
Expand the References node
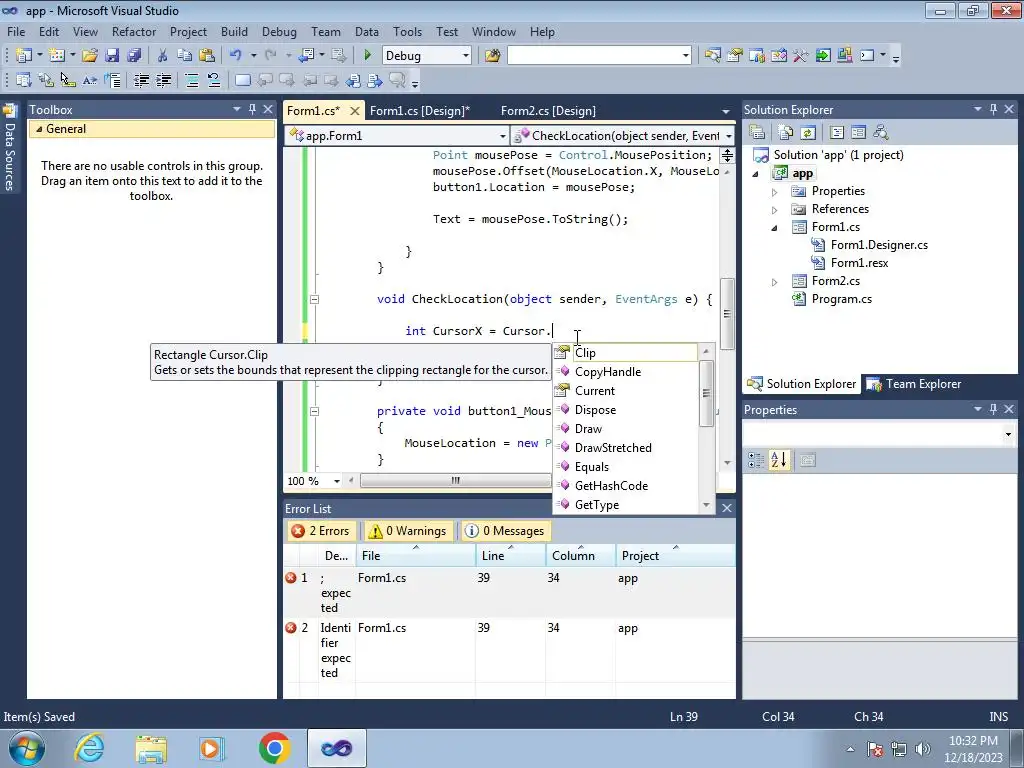(x=775, y=210)
